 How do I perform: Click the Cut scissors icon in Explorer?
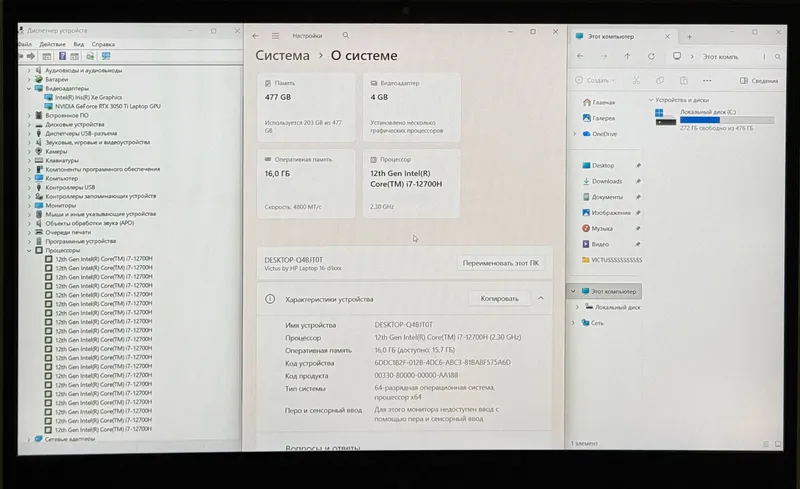636,80
